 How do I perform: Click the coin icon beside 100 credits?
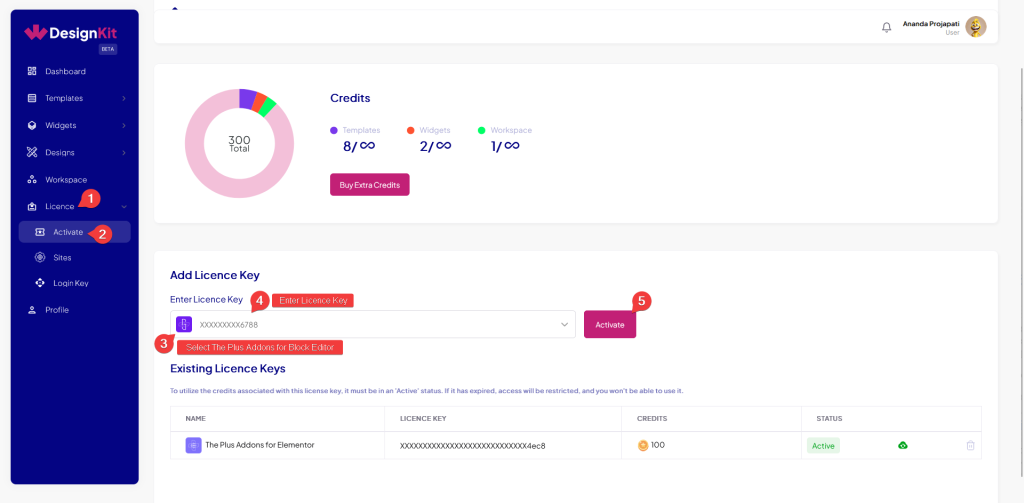[x=643, y=446]
